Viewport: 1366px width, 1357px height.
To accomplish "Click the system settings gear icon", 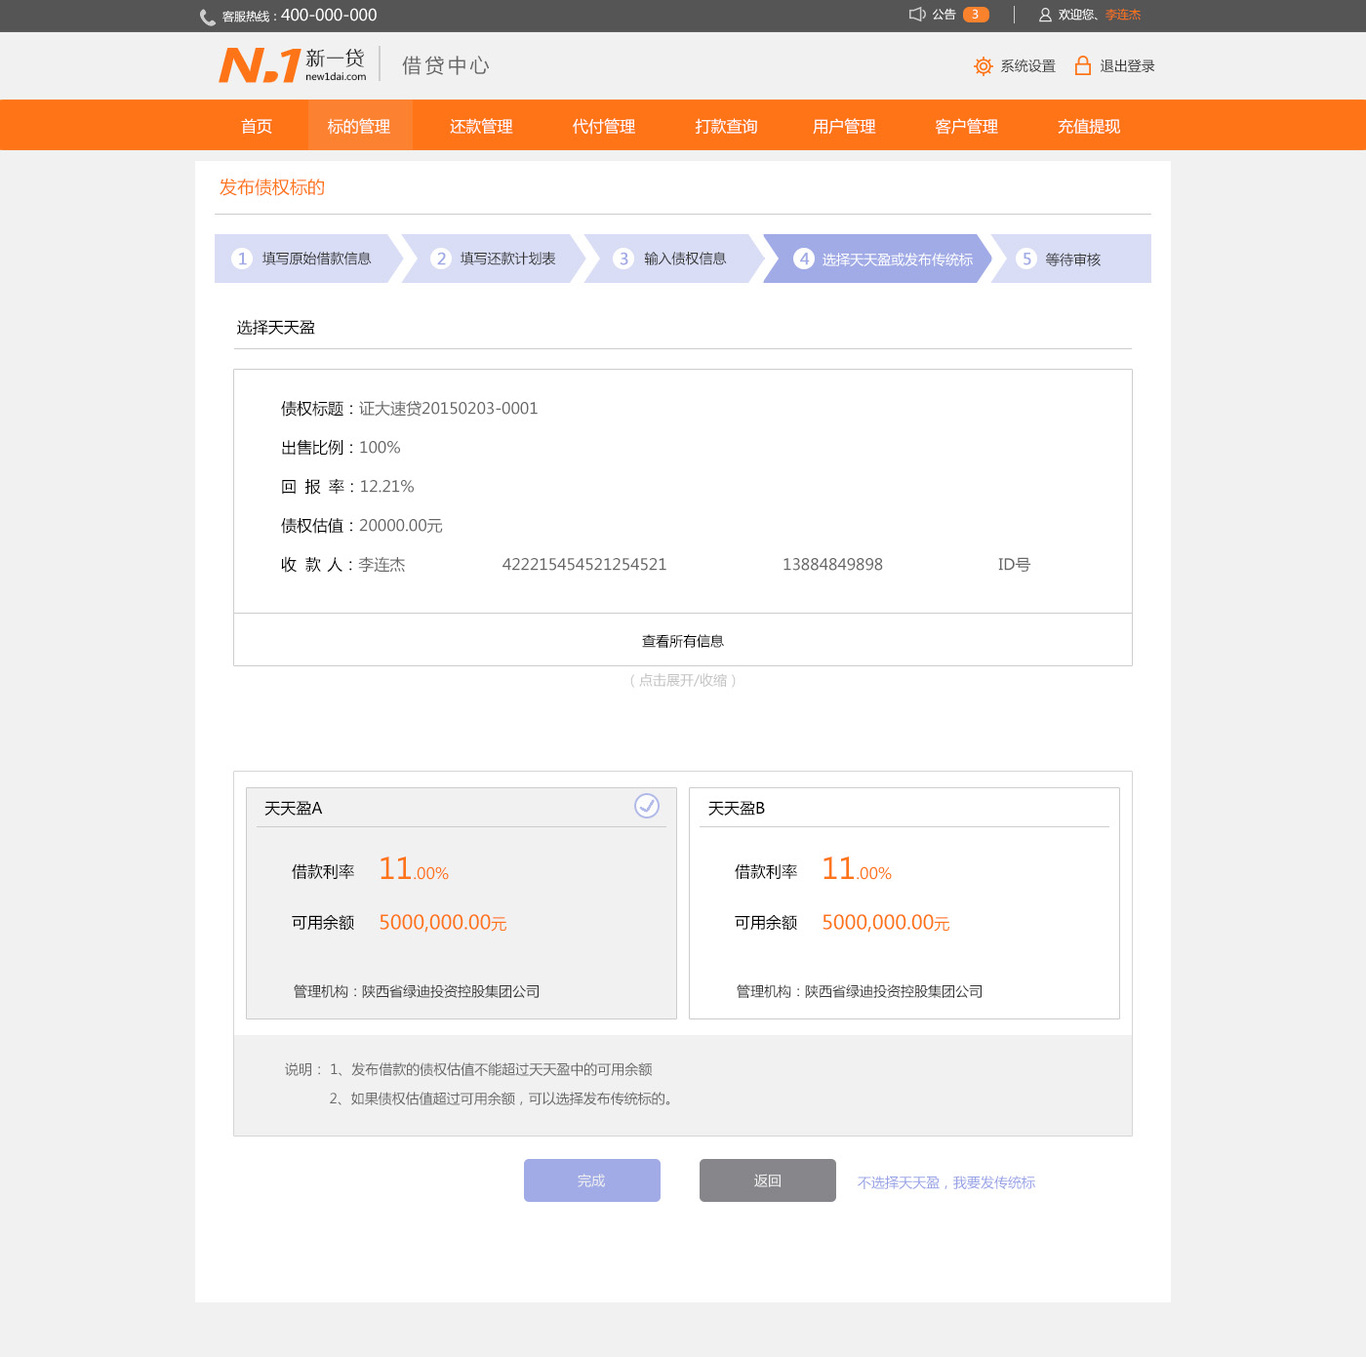I will (983, 66).
